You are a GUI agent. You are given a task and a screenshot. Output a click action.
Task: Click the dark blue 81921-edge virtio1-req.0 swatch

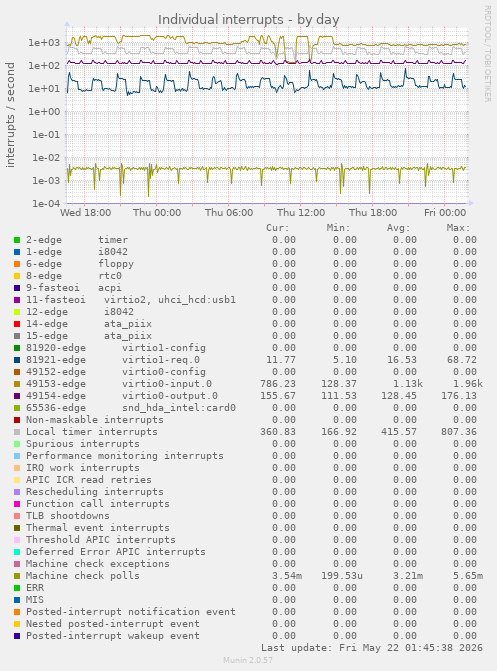(17, 360)
